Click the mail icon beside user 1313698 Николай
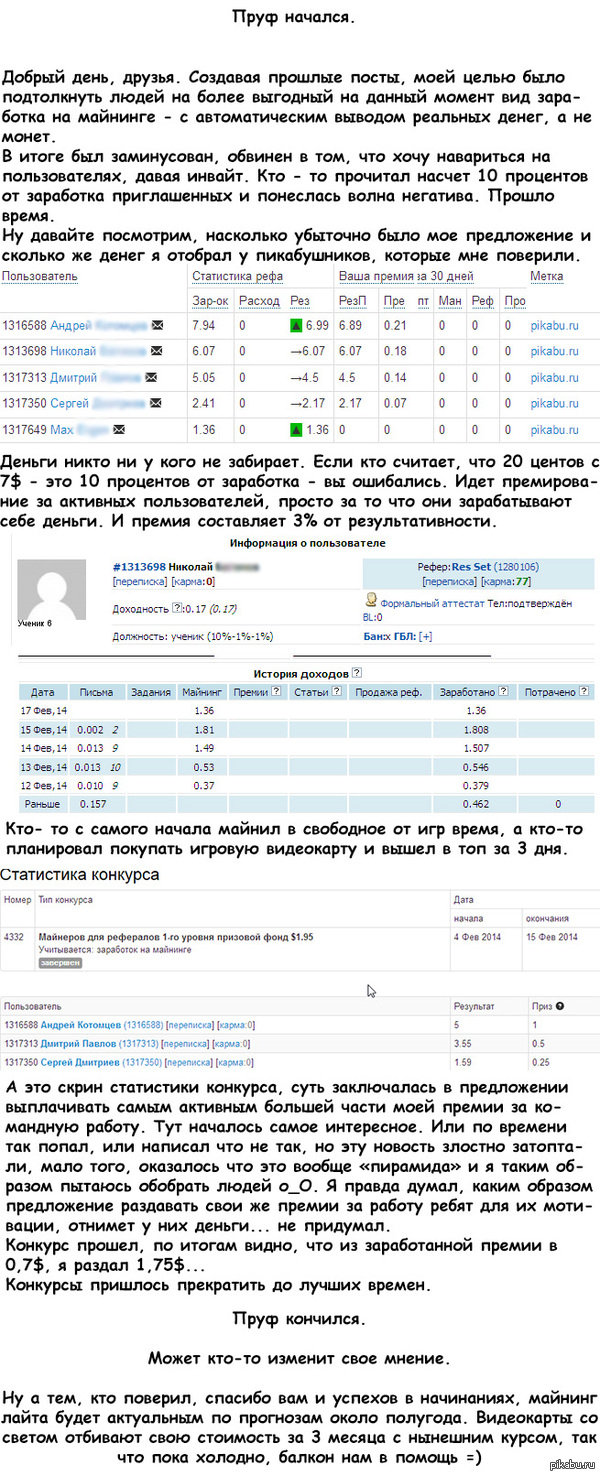Image resolution: width=600 pixels, height=1476 pixels. 156,351
